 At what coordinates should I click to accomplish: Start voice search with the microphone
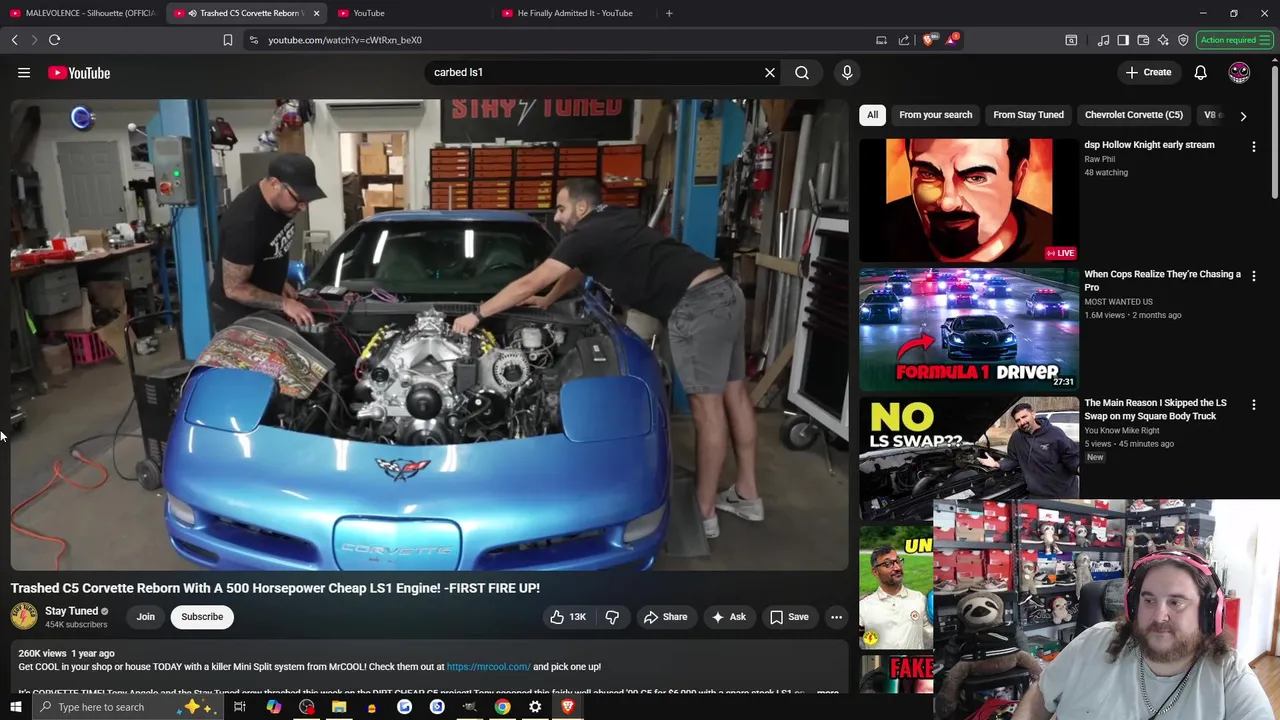point(847,72)
